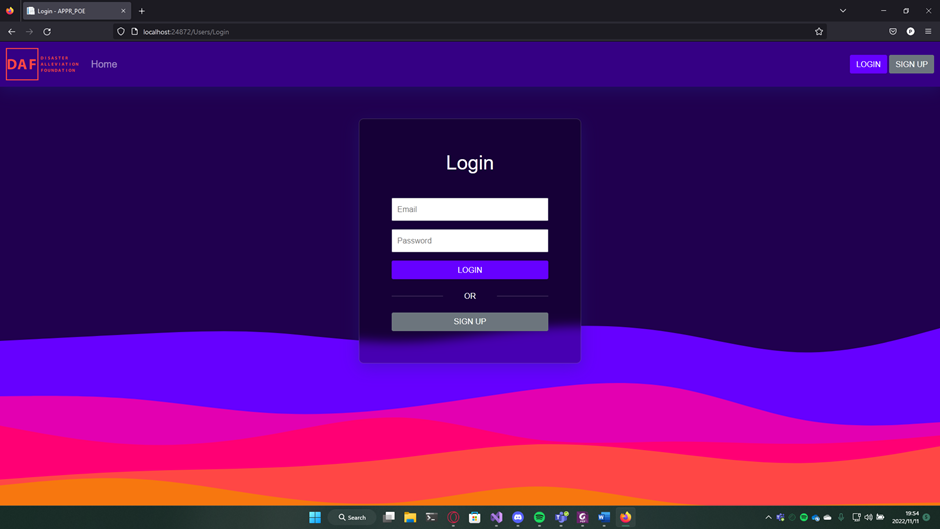
Task: Expand the hidden system tray icons chevron
Action: pyautogui.click(x=769, y=517)
